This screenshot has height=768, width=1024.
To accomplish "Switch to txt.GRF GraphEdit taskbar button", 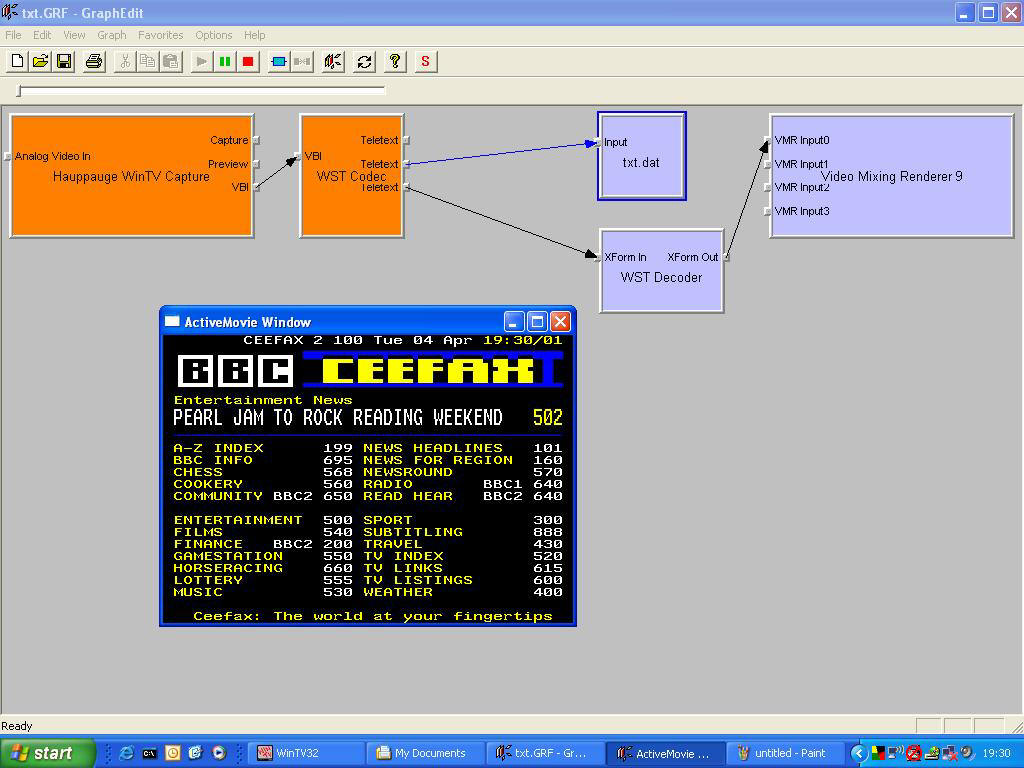I will click(545, 753).
